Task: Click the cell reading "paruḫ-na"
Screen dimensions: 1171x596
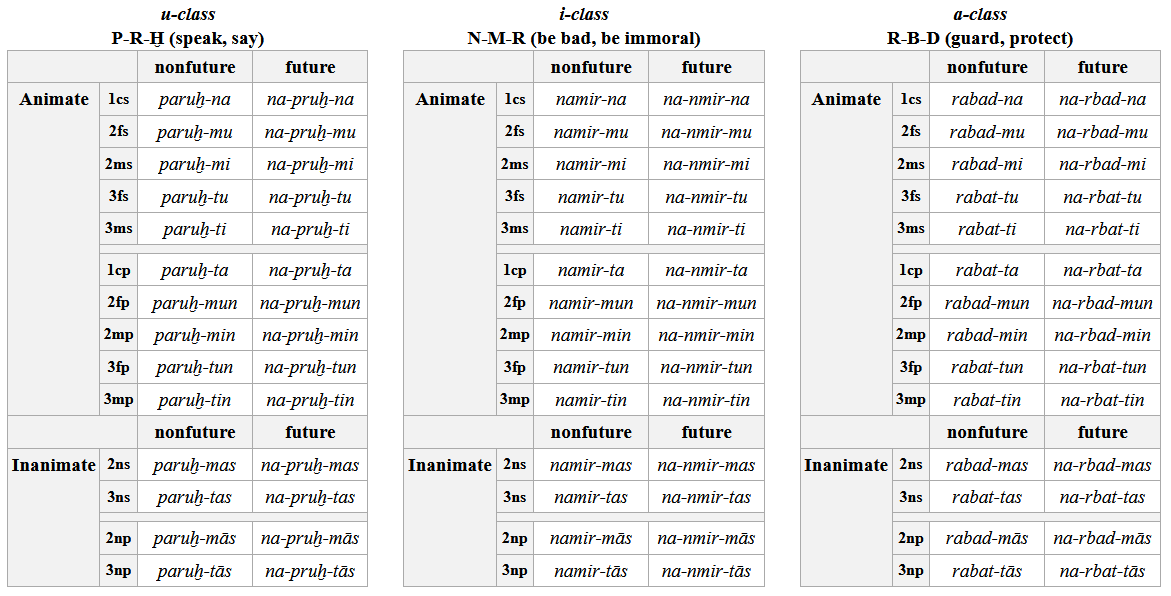Action: tap(195, 99)
